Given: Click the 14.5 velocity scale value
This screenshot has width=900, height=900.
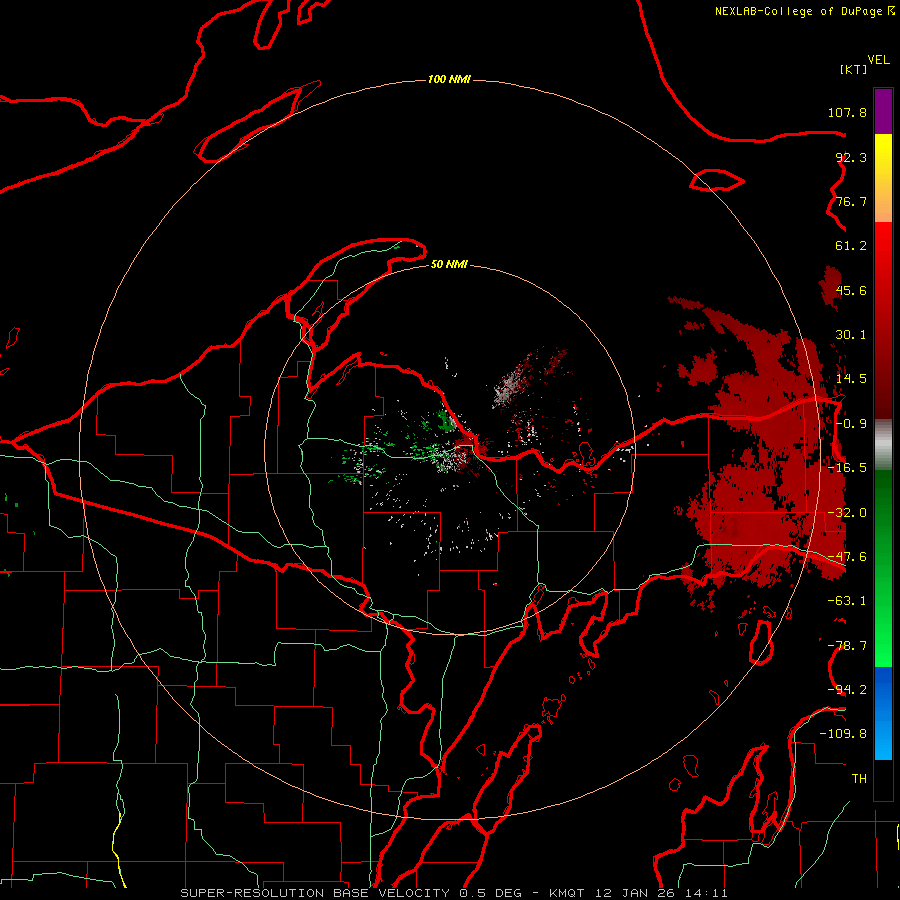Looking at the screenshot, I should (x=851, y=379).
